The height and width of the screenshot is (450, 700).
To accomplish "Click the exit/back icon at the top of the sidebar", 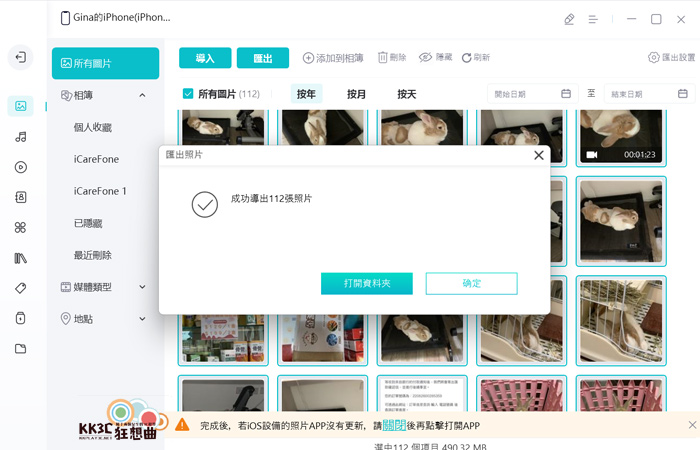I will click(21, 57).
